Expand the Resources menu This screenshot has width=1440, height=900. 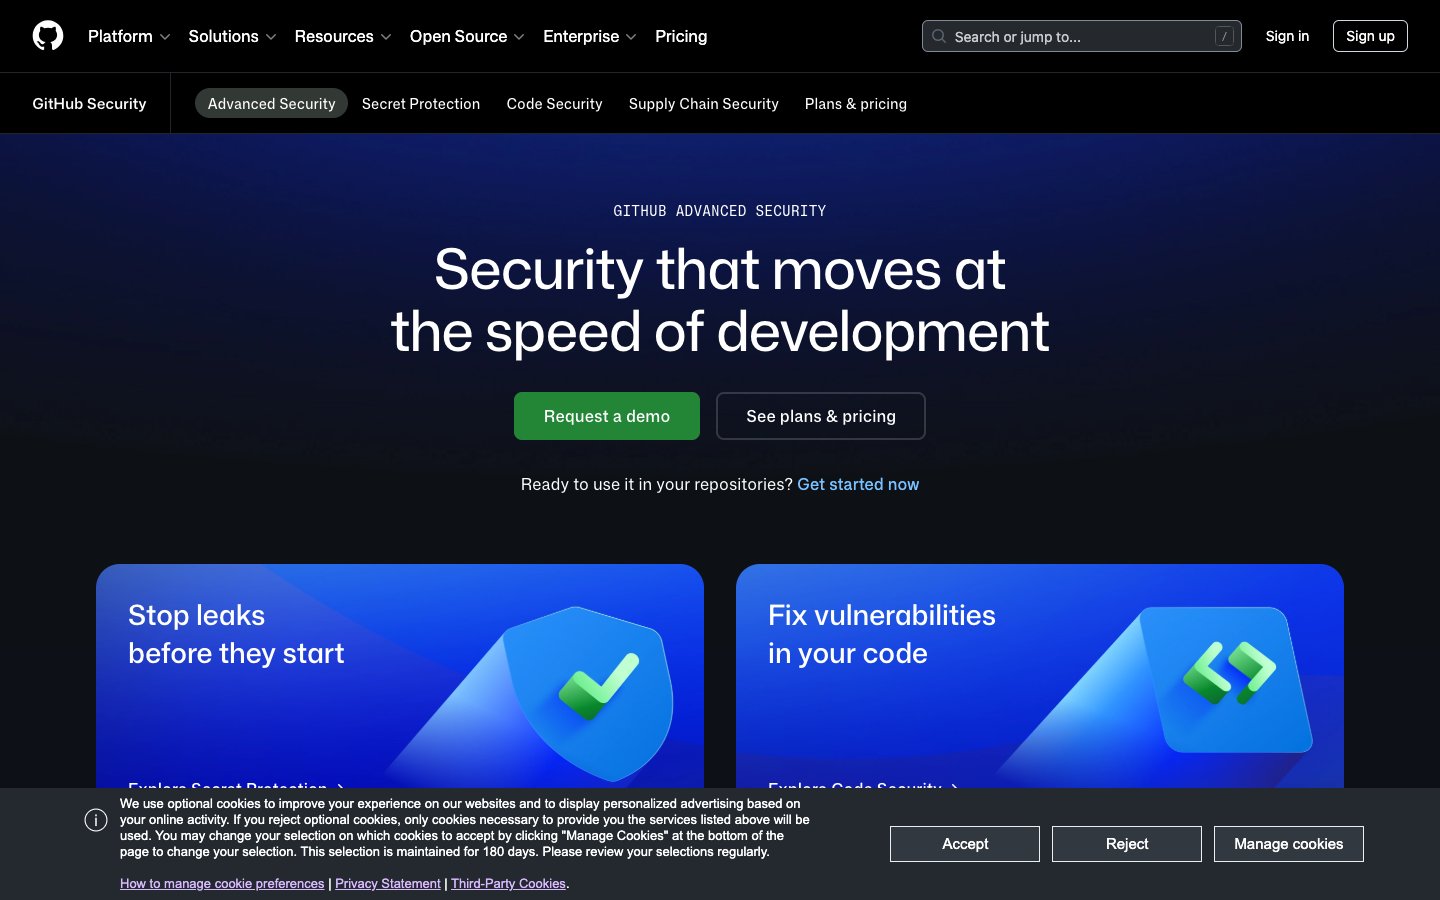(x=334, y=36)
